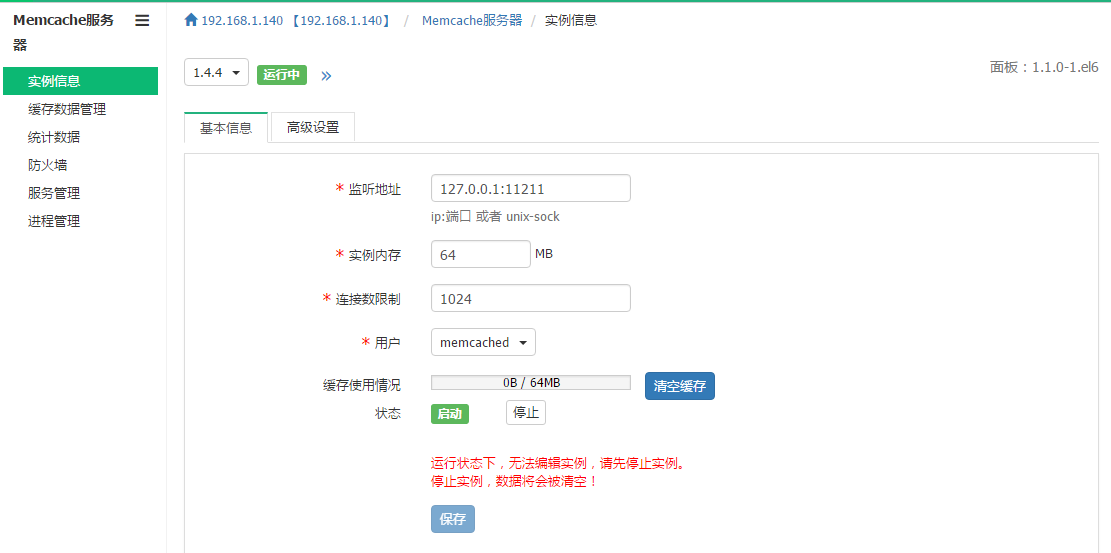Click the hint text ip:端口 或者 unix-sock

(495, 217)
